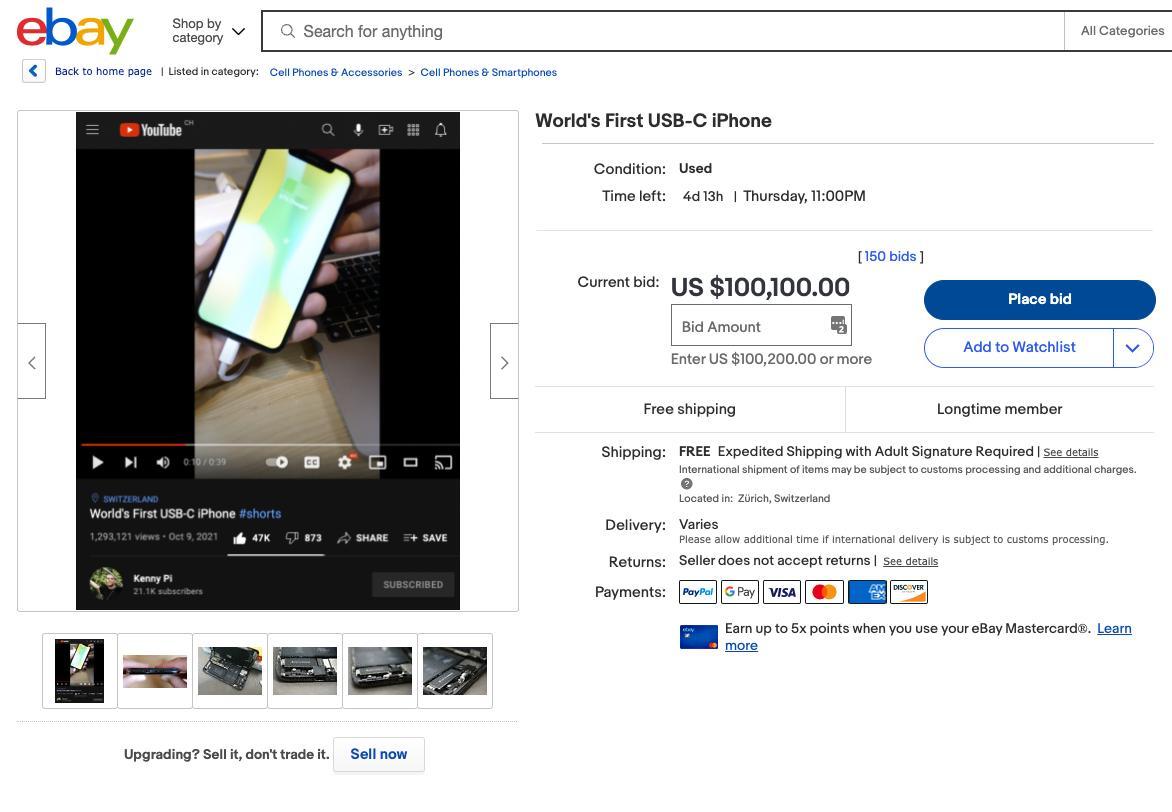Click the Mastercard payment icon
The image size is (1172, 812).
(x=824, y=592)
